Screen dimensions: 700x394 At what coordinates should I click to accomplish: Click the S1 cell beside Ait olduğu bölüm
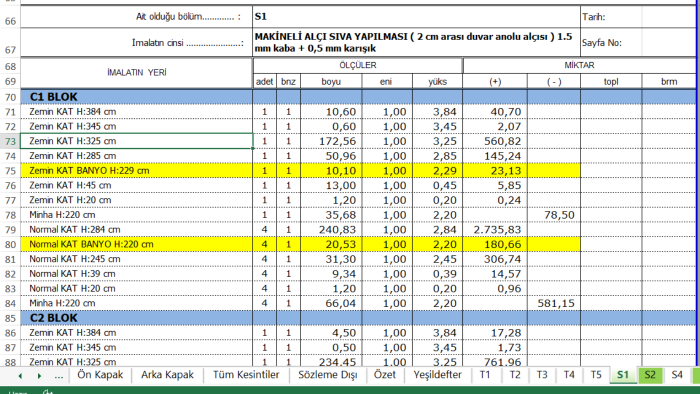click(416, 17)
